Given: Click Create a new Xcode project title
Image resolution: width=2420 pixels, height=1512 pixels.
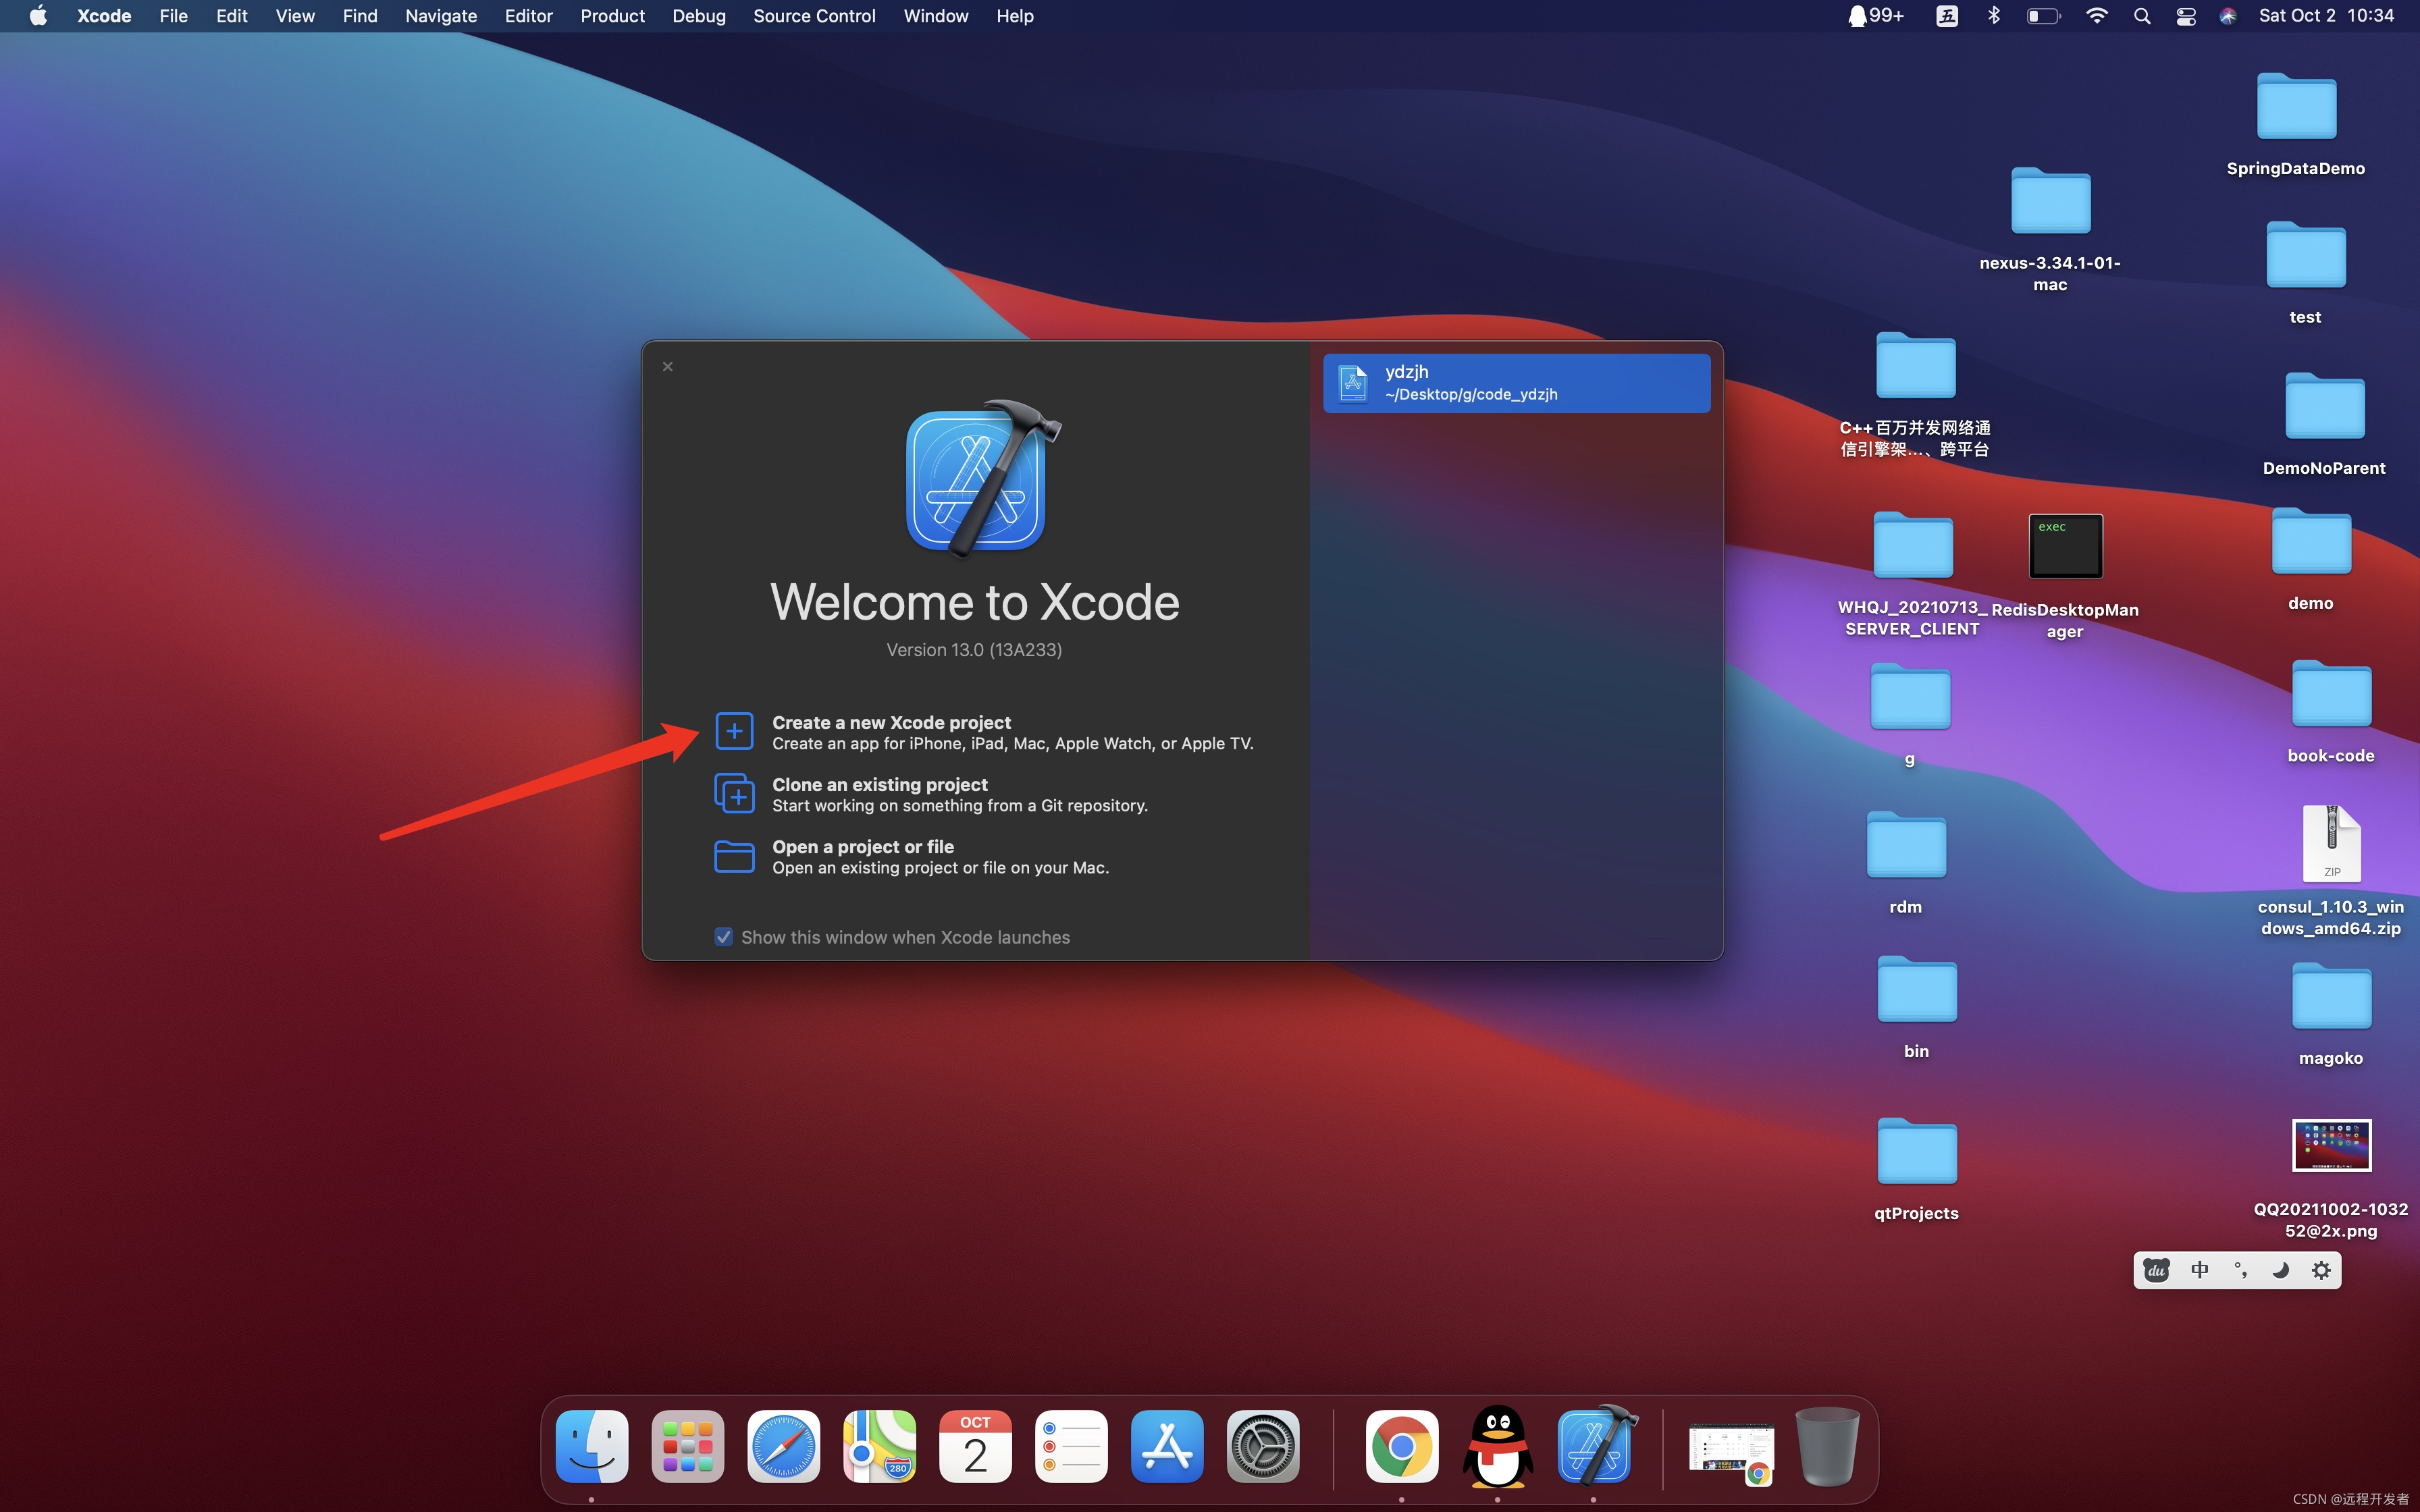Looking at the screenshot, I should (891, 722).
